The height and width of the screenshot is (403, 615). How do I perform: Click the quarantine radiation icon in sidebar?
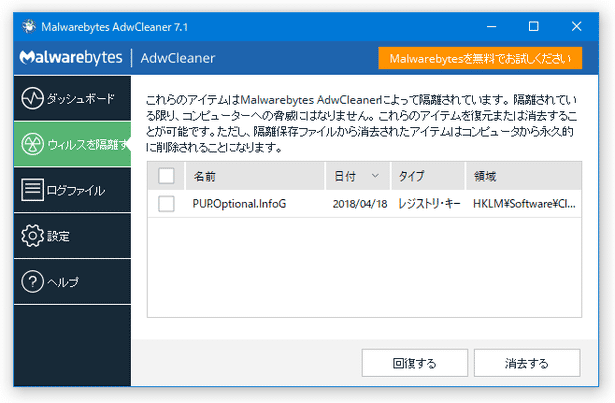tap(32, 144)
